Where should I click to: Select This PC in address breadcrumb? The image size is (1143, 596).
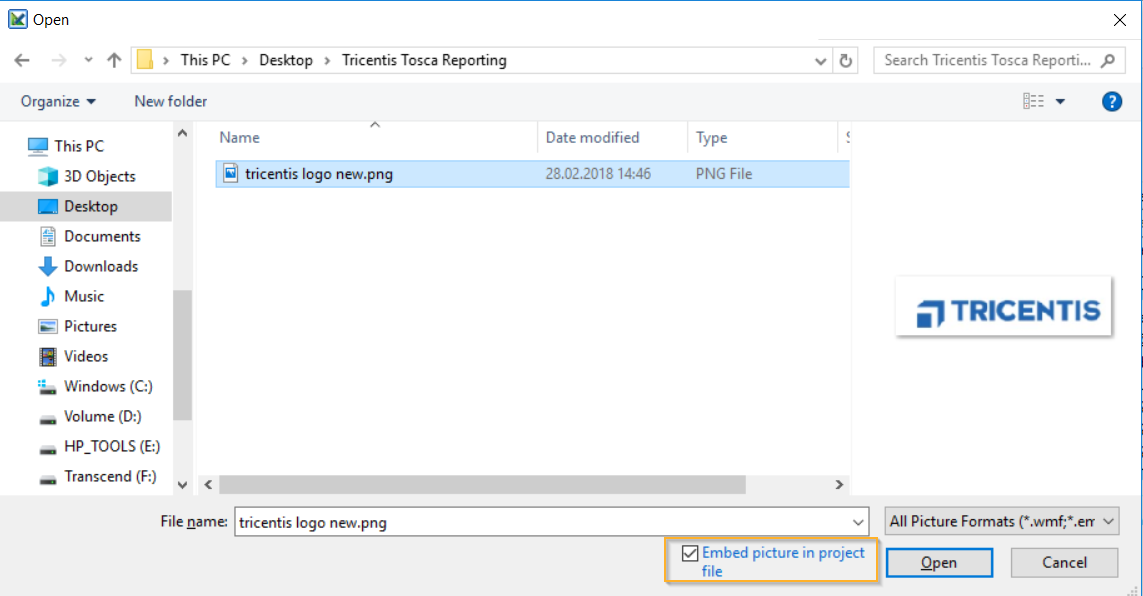(206, 60)
